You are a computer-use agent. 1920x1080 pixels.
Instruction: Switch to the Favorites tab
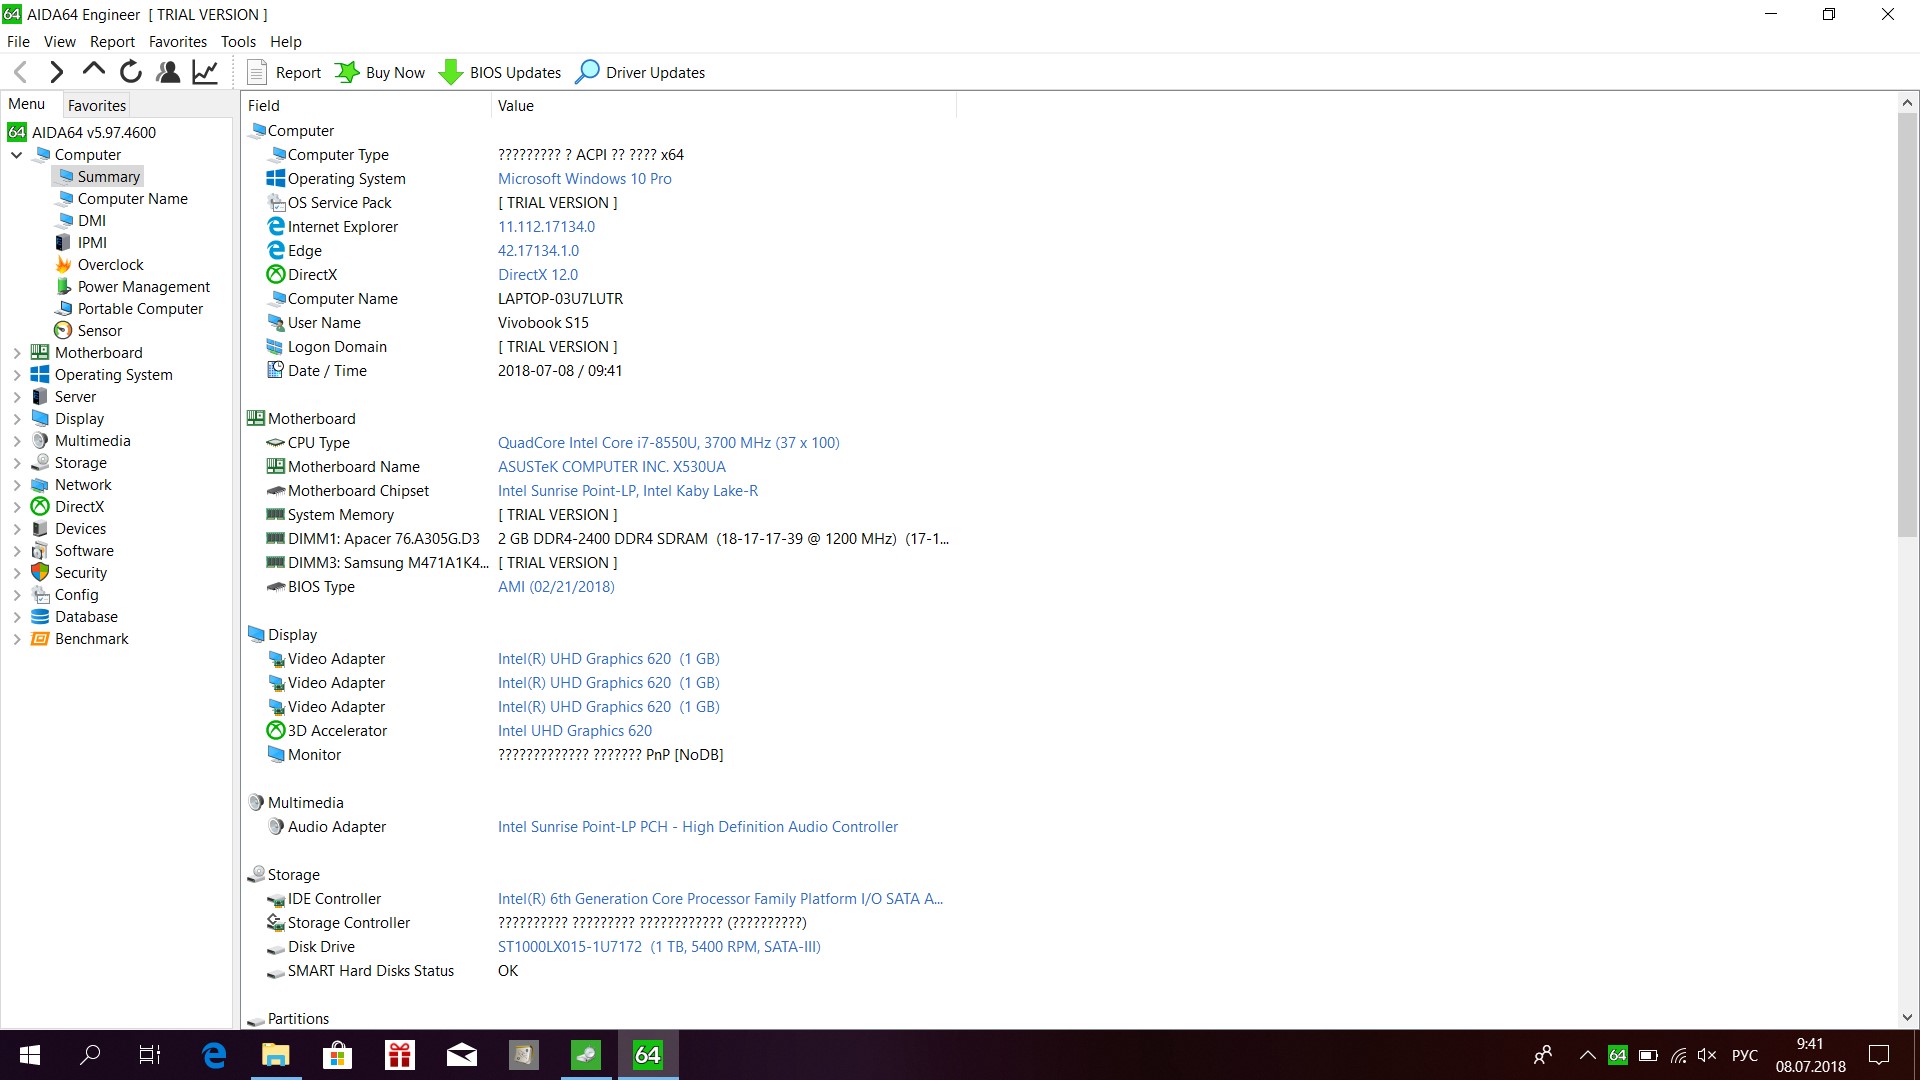97,105
